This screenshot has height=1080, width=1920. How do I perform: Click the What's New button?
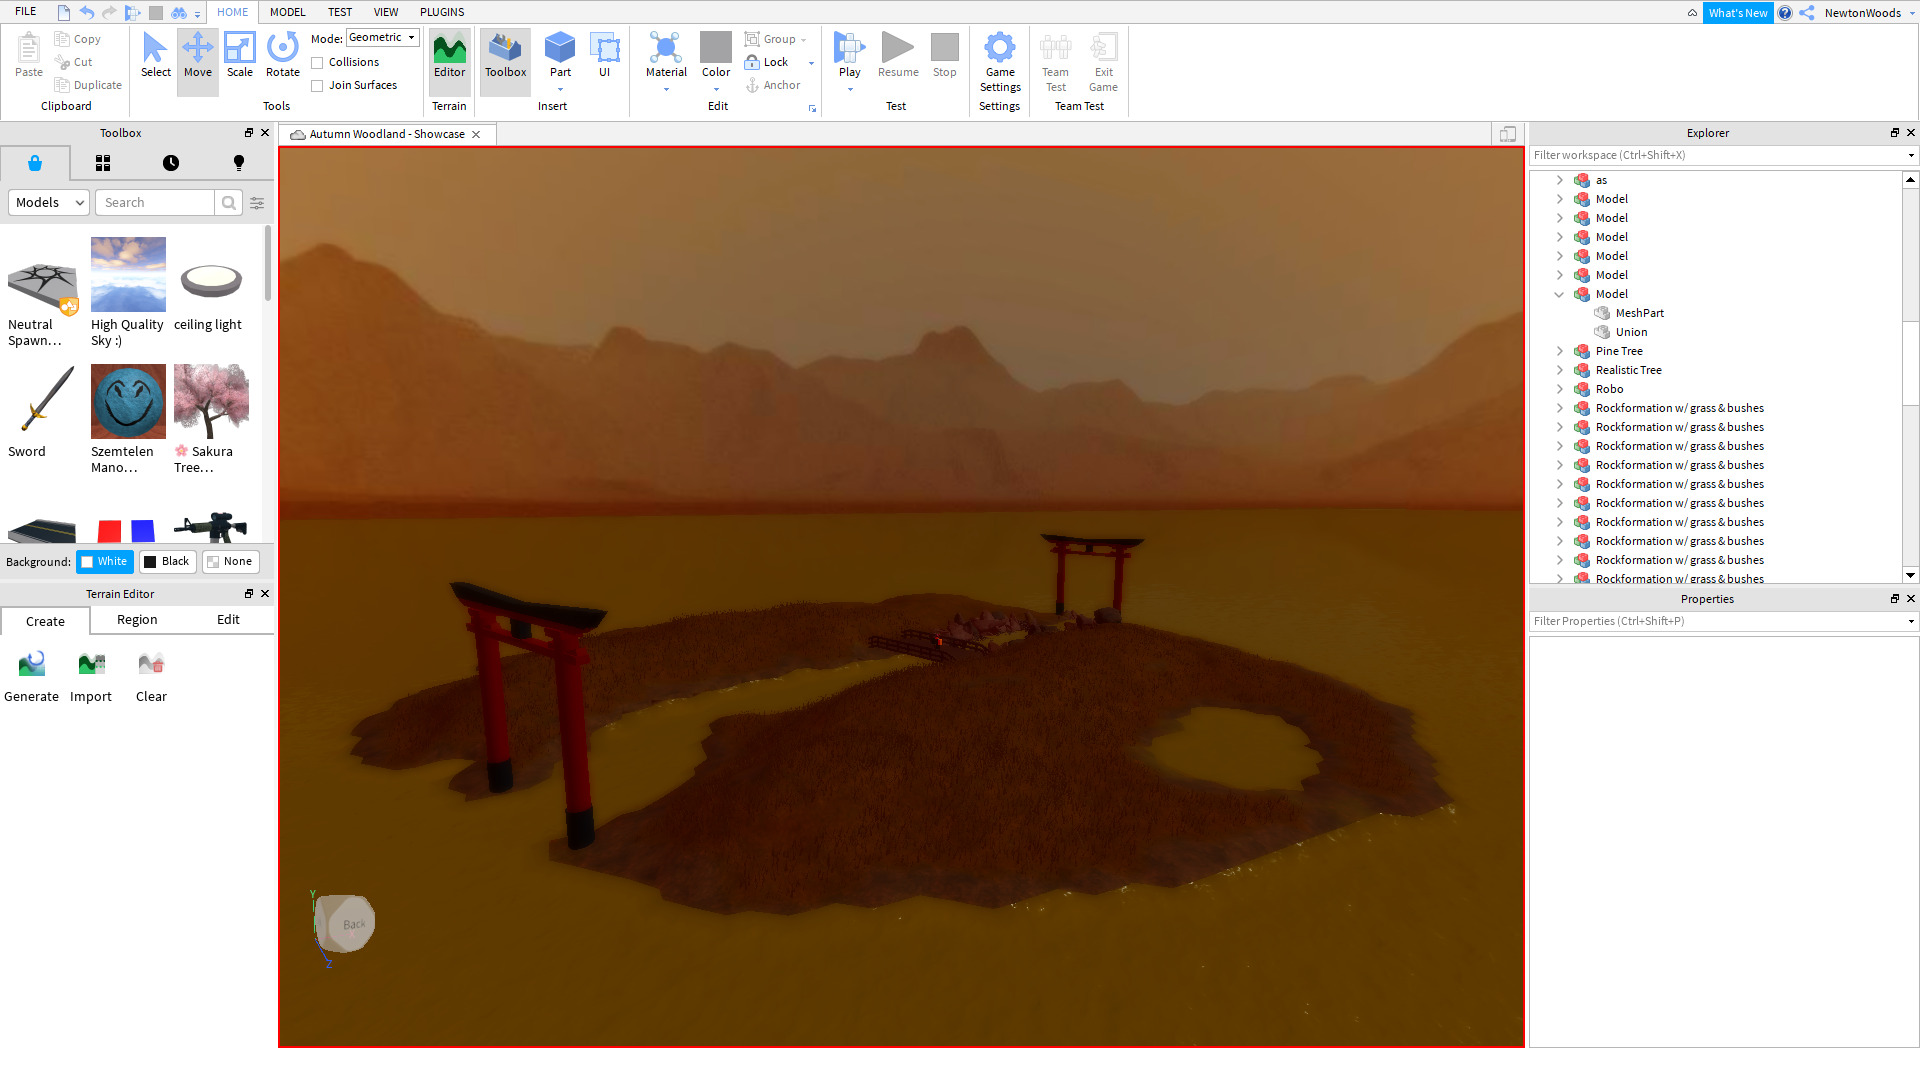(1737, 13)
